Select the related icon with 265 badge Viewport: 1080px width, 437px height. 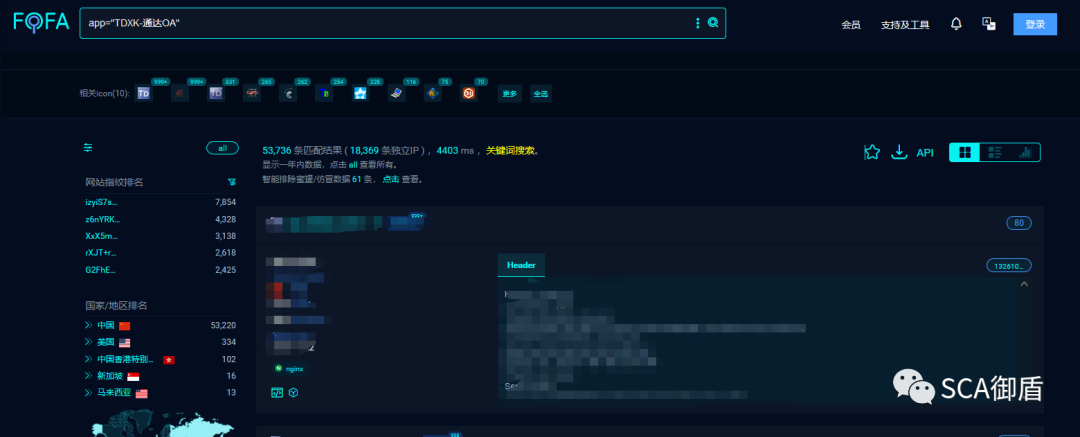click(x=252, y=93)
